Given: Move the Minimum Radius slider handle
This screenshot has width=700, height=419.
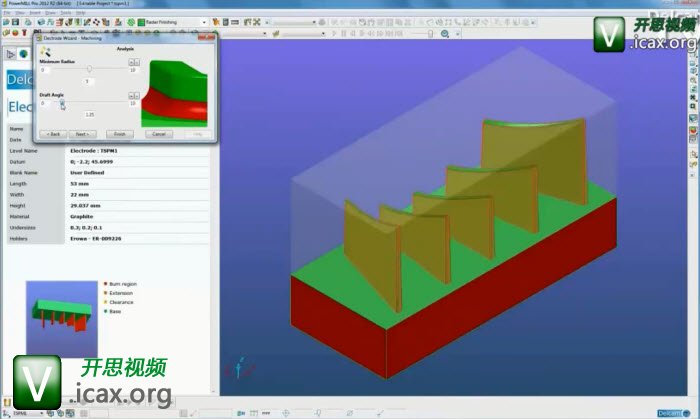Looking at the screenshot, I should (89, 69).
